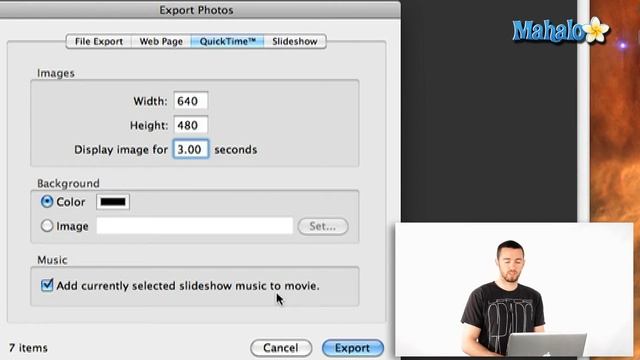This screenshot has height=360, width=640.
Task: Open the Web Page tab
Action: [x=161, y=42]
